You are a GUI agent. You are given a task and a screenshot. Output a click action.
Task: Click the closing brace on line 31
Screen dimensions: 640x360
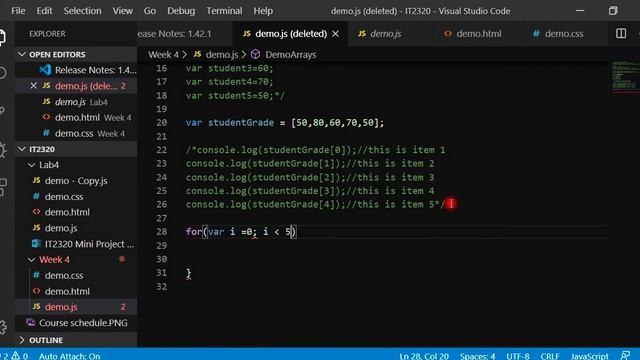coord(189,273)
